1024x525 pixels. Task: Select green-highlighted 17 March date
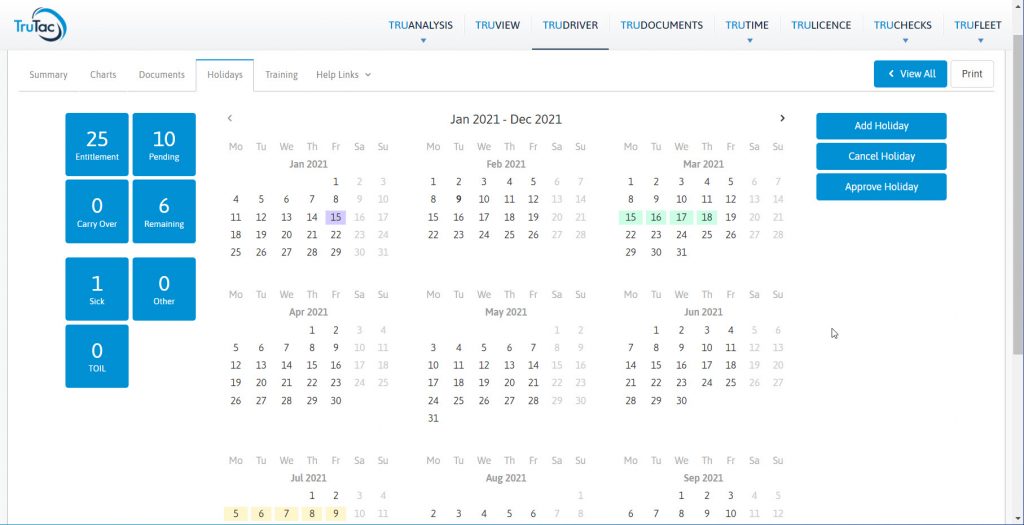pyautogui.click(x=681, y=217)
